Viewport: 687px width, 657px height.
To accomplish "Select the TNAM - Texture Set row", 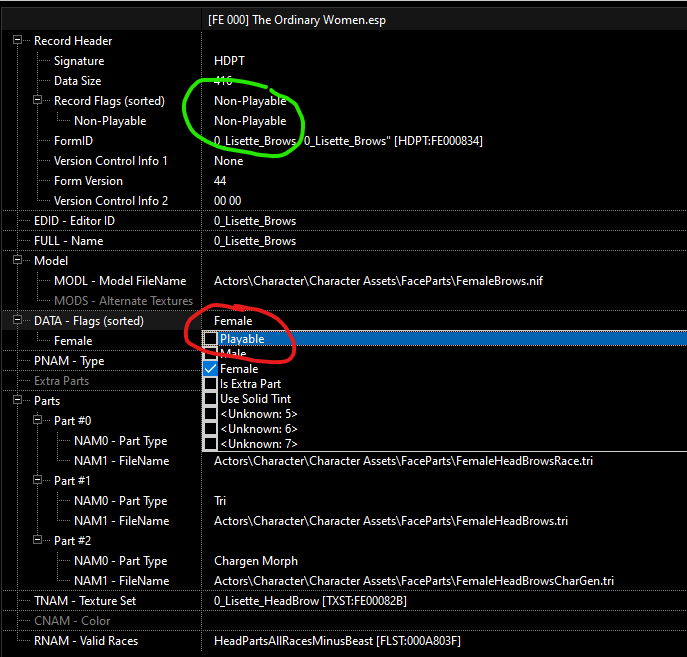I will click(85, 601).
